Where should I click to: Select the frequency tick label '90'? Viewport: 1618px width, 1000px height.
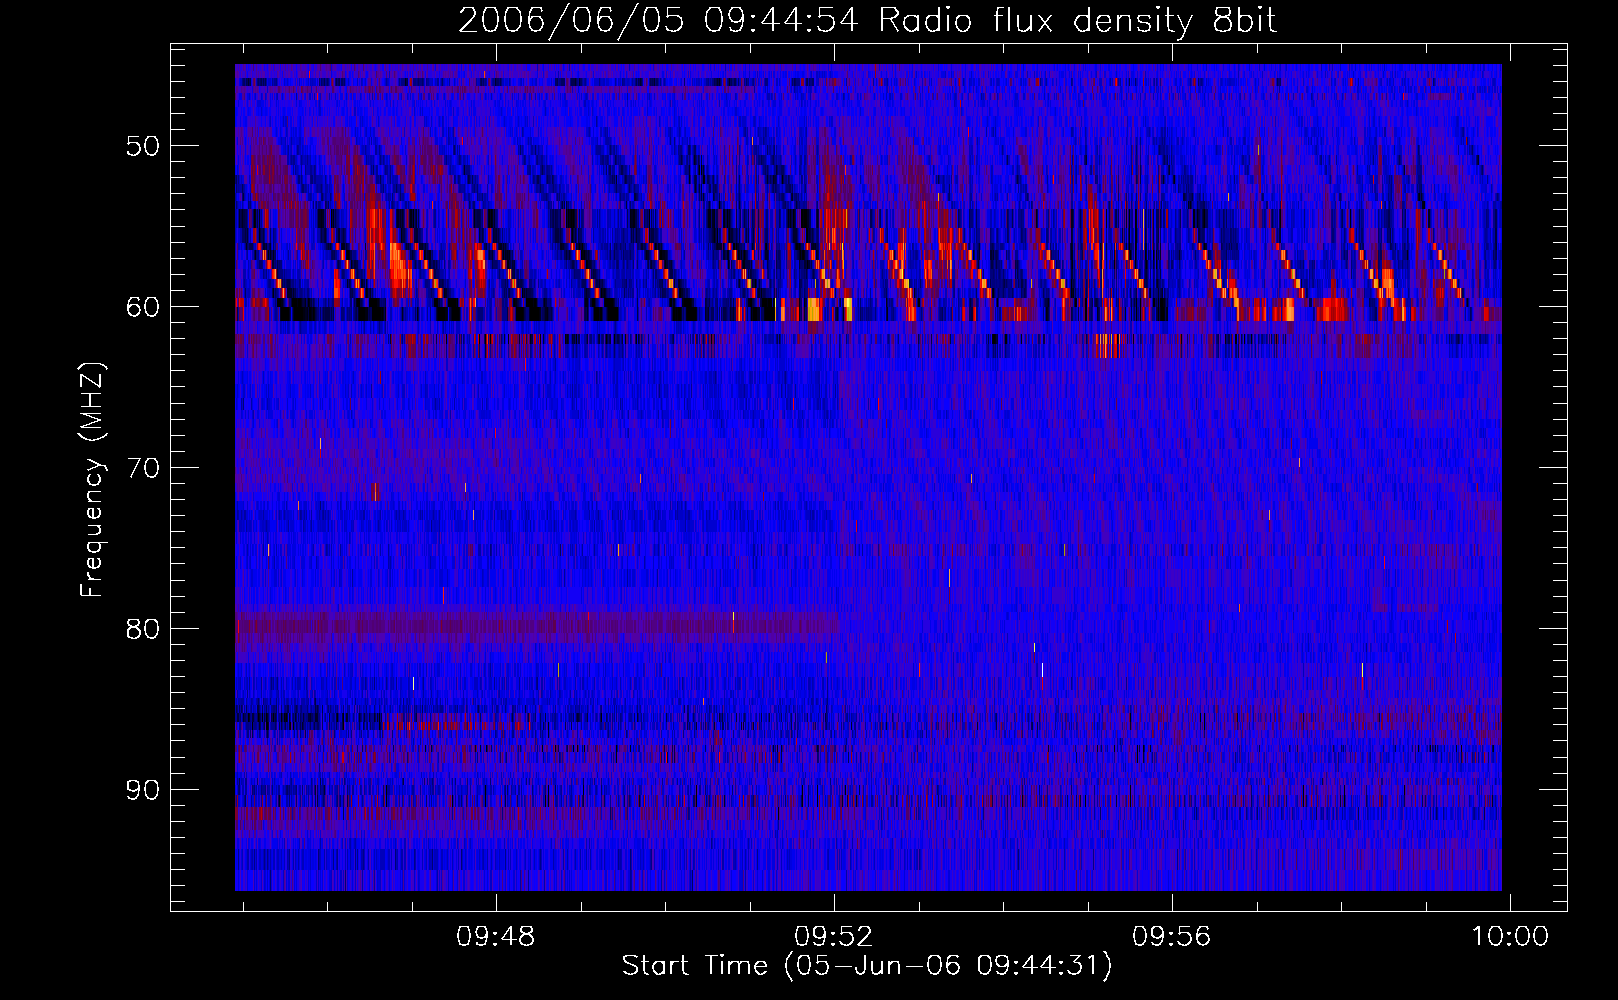pyautogui.click(x=143, y=790)
